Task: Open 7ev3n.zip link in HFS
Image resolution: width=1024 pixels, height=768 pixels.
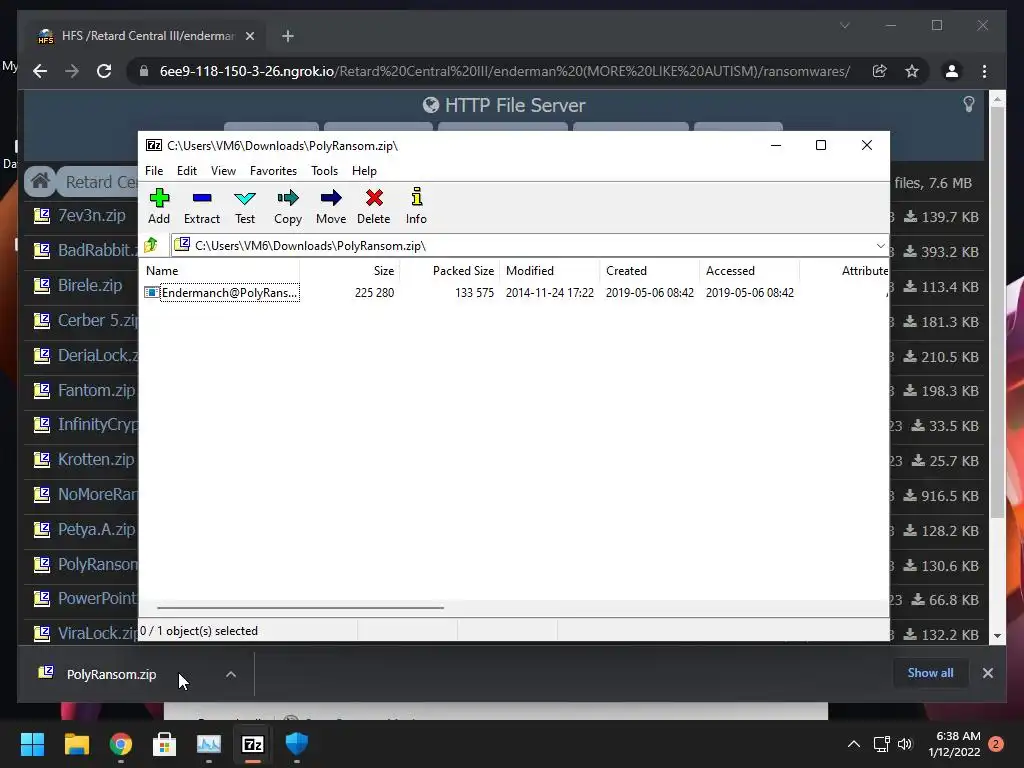Action: [x=91, y=216]
